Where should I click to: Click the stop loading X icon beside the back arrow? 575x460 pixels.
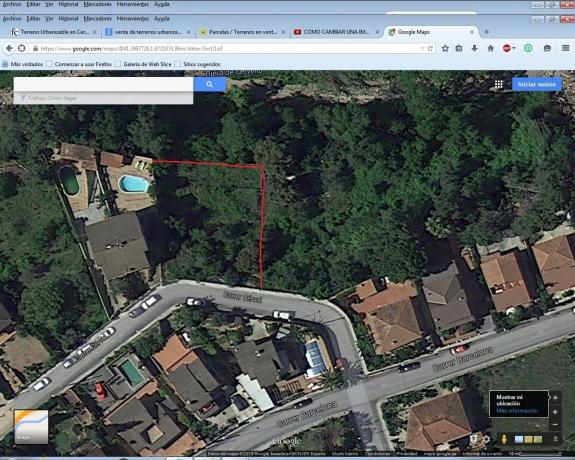point(22,48)
